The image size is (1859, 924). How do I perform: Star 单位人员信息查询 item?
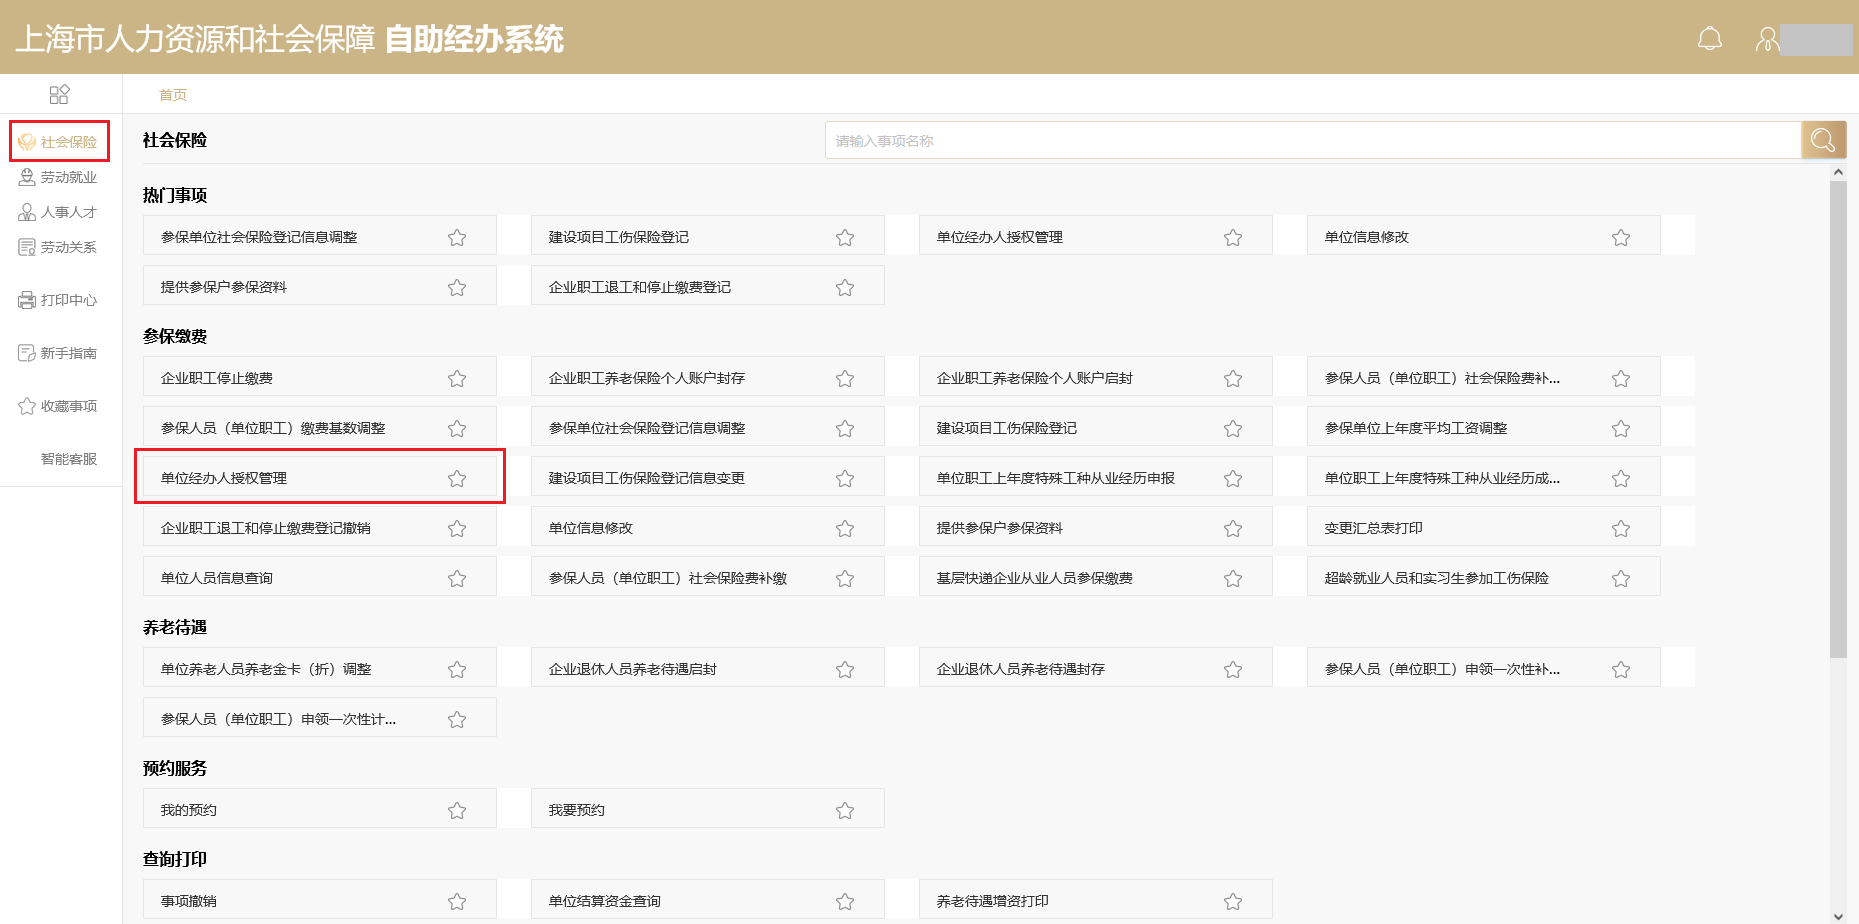tap(457, 578)
